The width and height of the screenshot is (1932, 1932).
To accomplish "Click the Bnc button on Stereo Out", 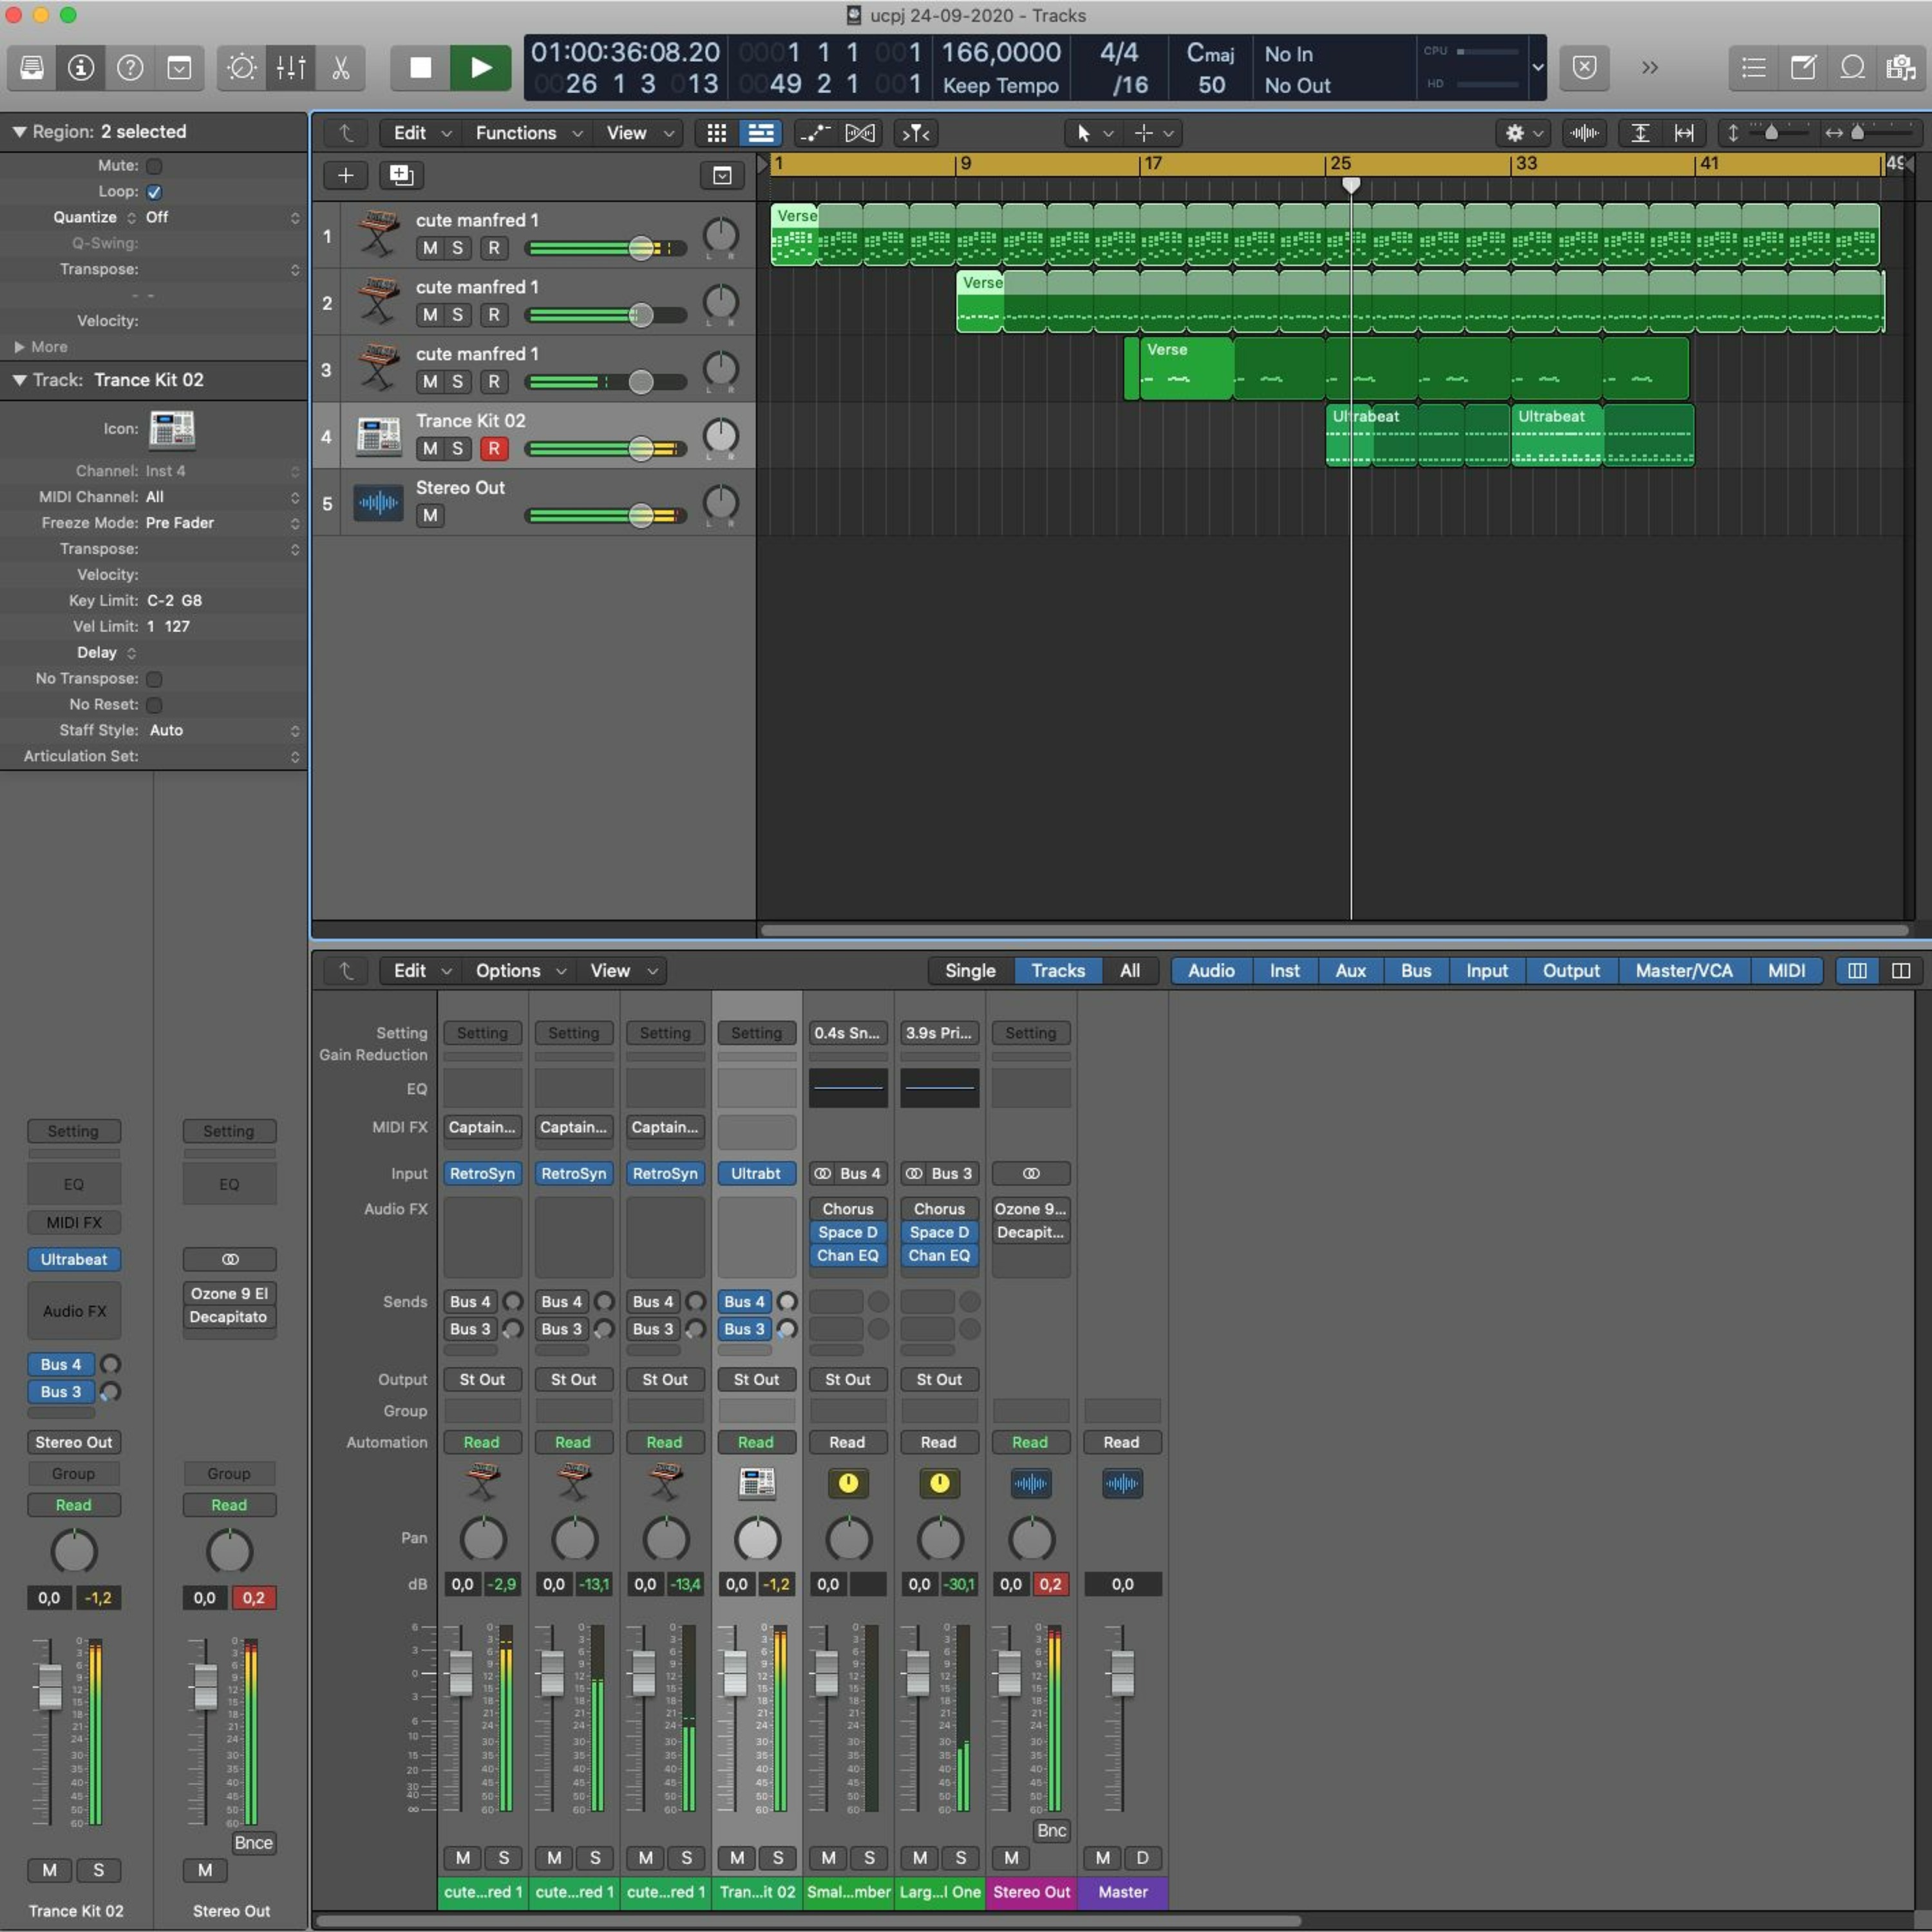I will 1051,1831.
